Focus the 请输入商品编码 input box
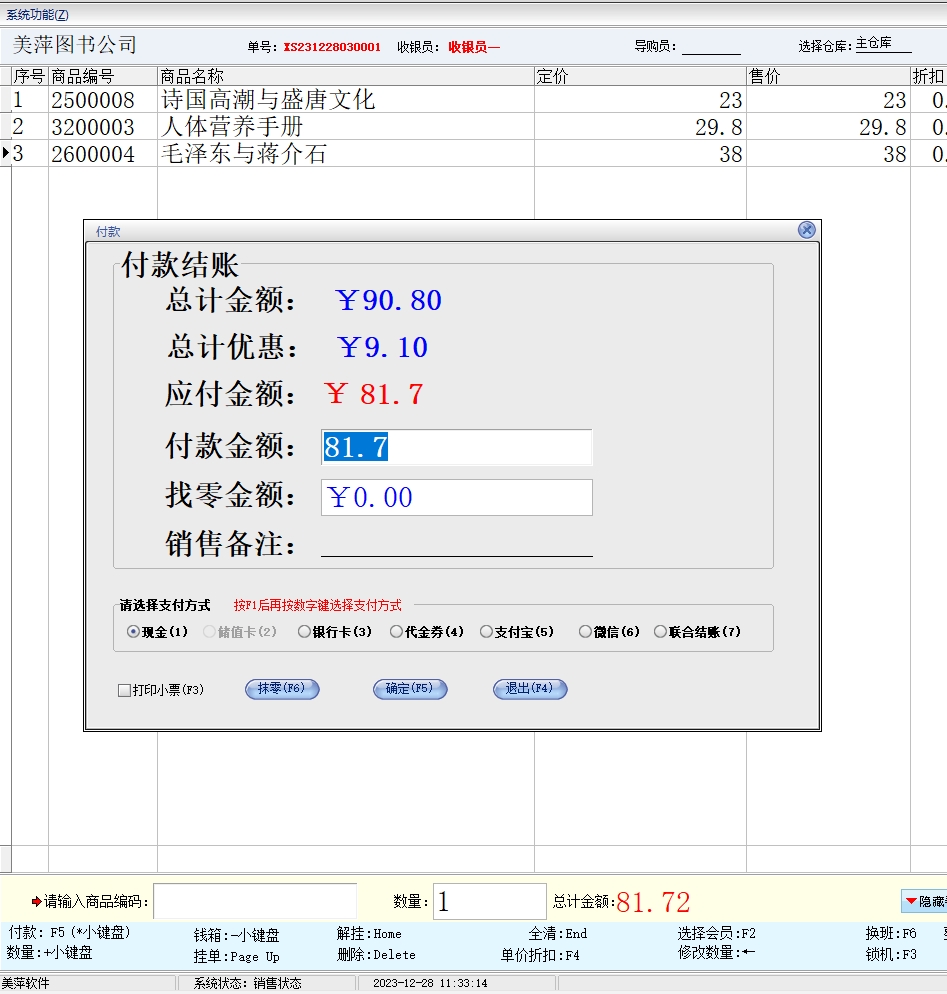Screen dimensions: 947x994 click(x=254, y=901)
